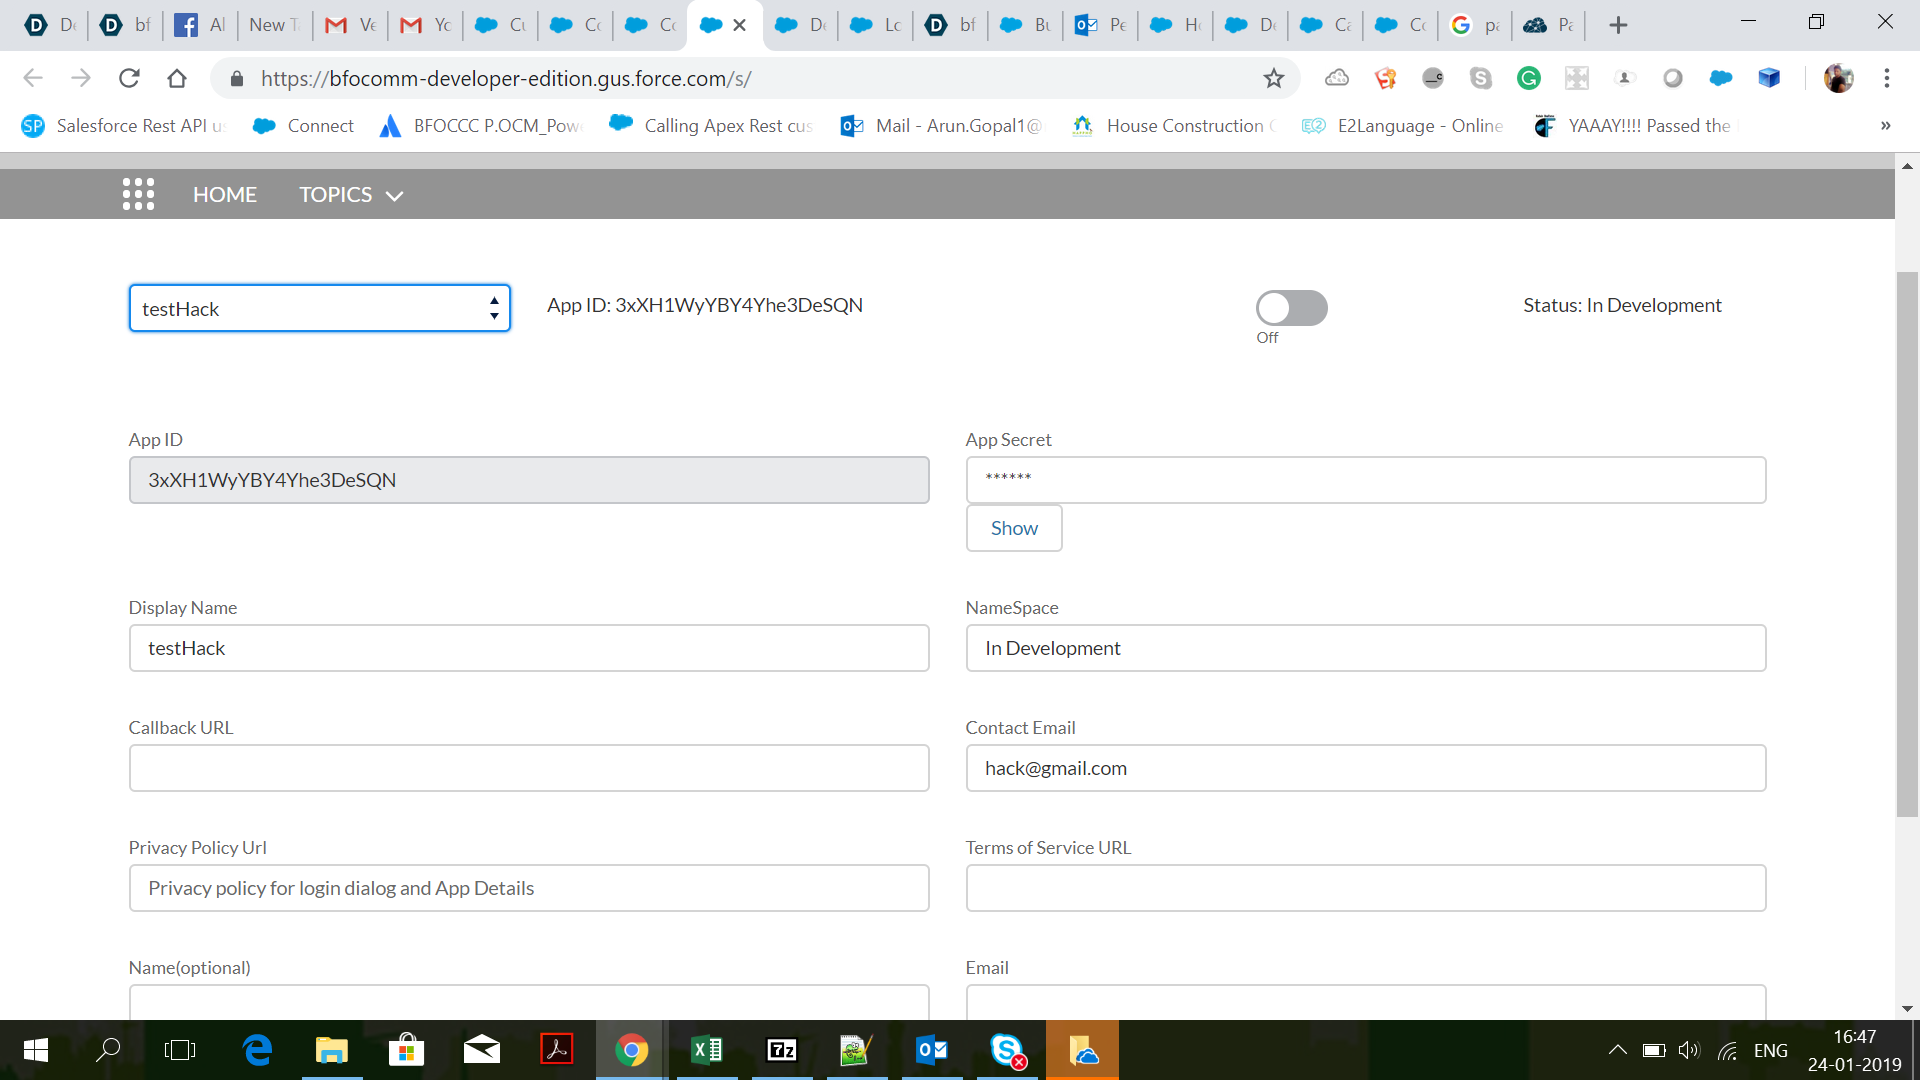
Task: Open the testHack app selector dropdown
Action: (x=319, y=308)
